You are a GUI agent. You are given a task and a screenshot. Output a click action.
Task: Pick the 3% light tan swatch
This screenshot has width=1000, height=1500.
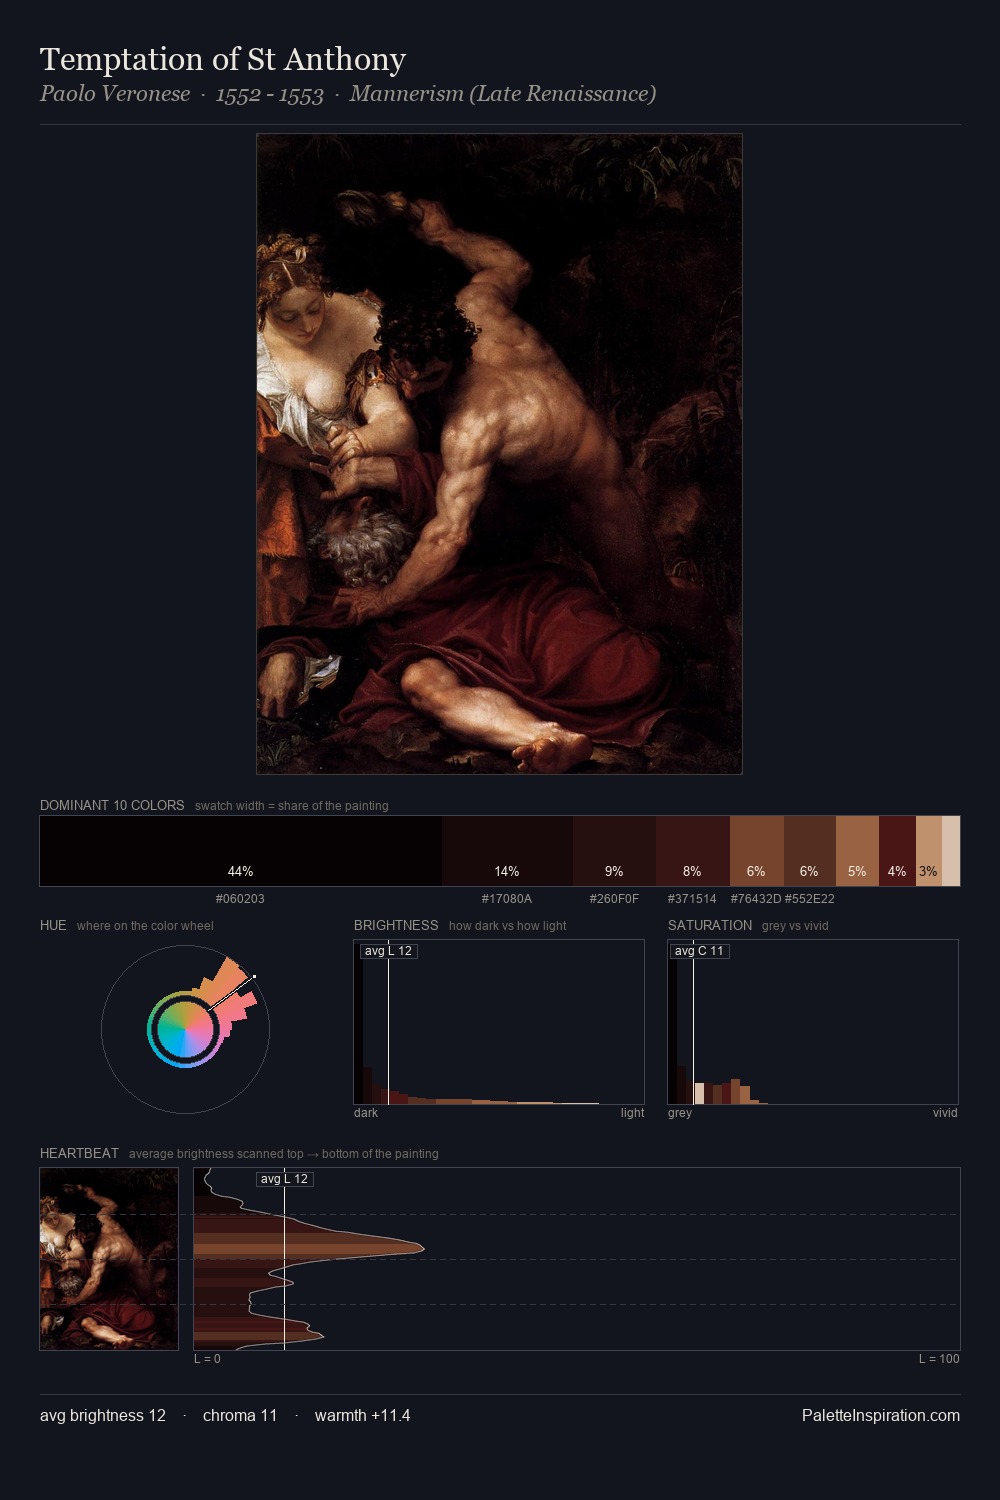pyautogui.click(x=929, y=851)
